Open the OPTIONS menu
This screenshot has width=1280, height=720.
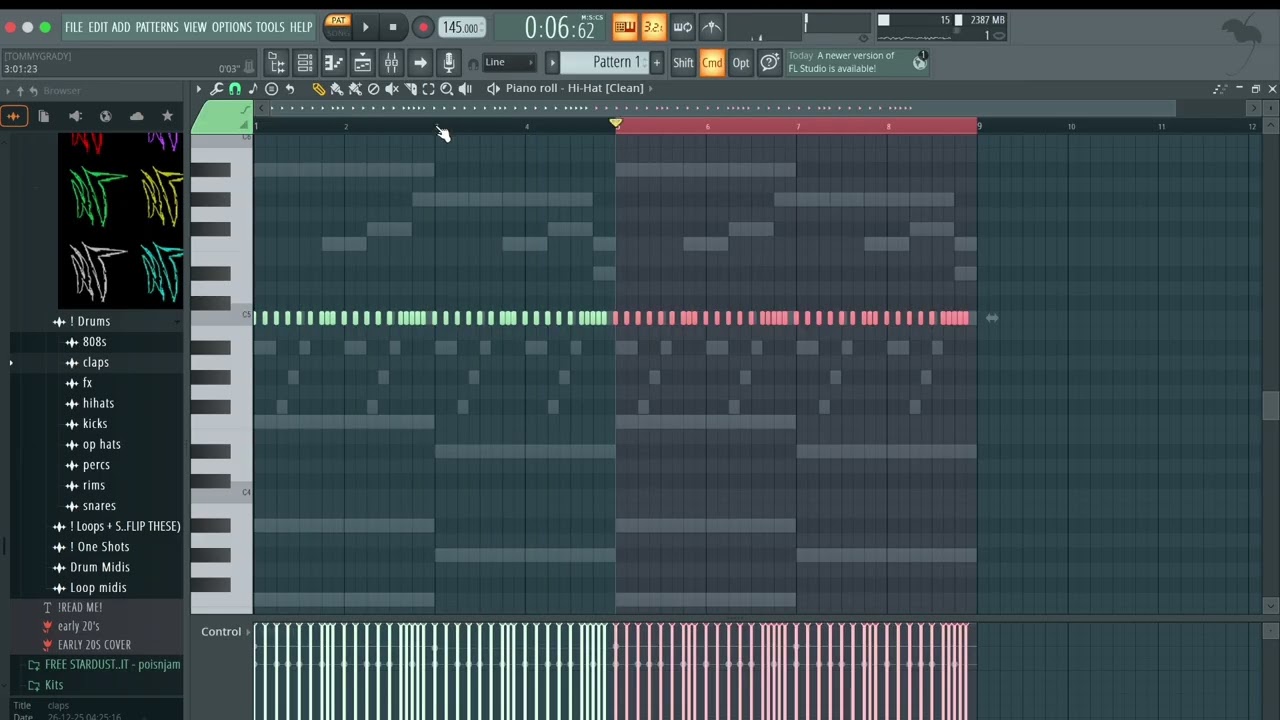pos(232,27)
